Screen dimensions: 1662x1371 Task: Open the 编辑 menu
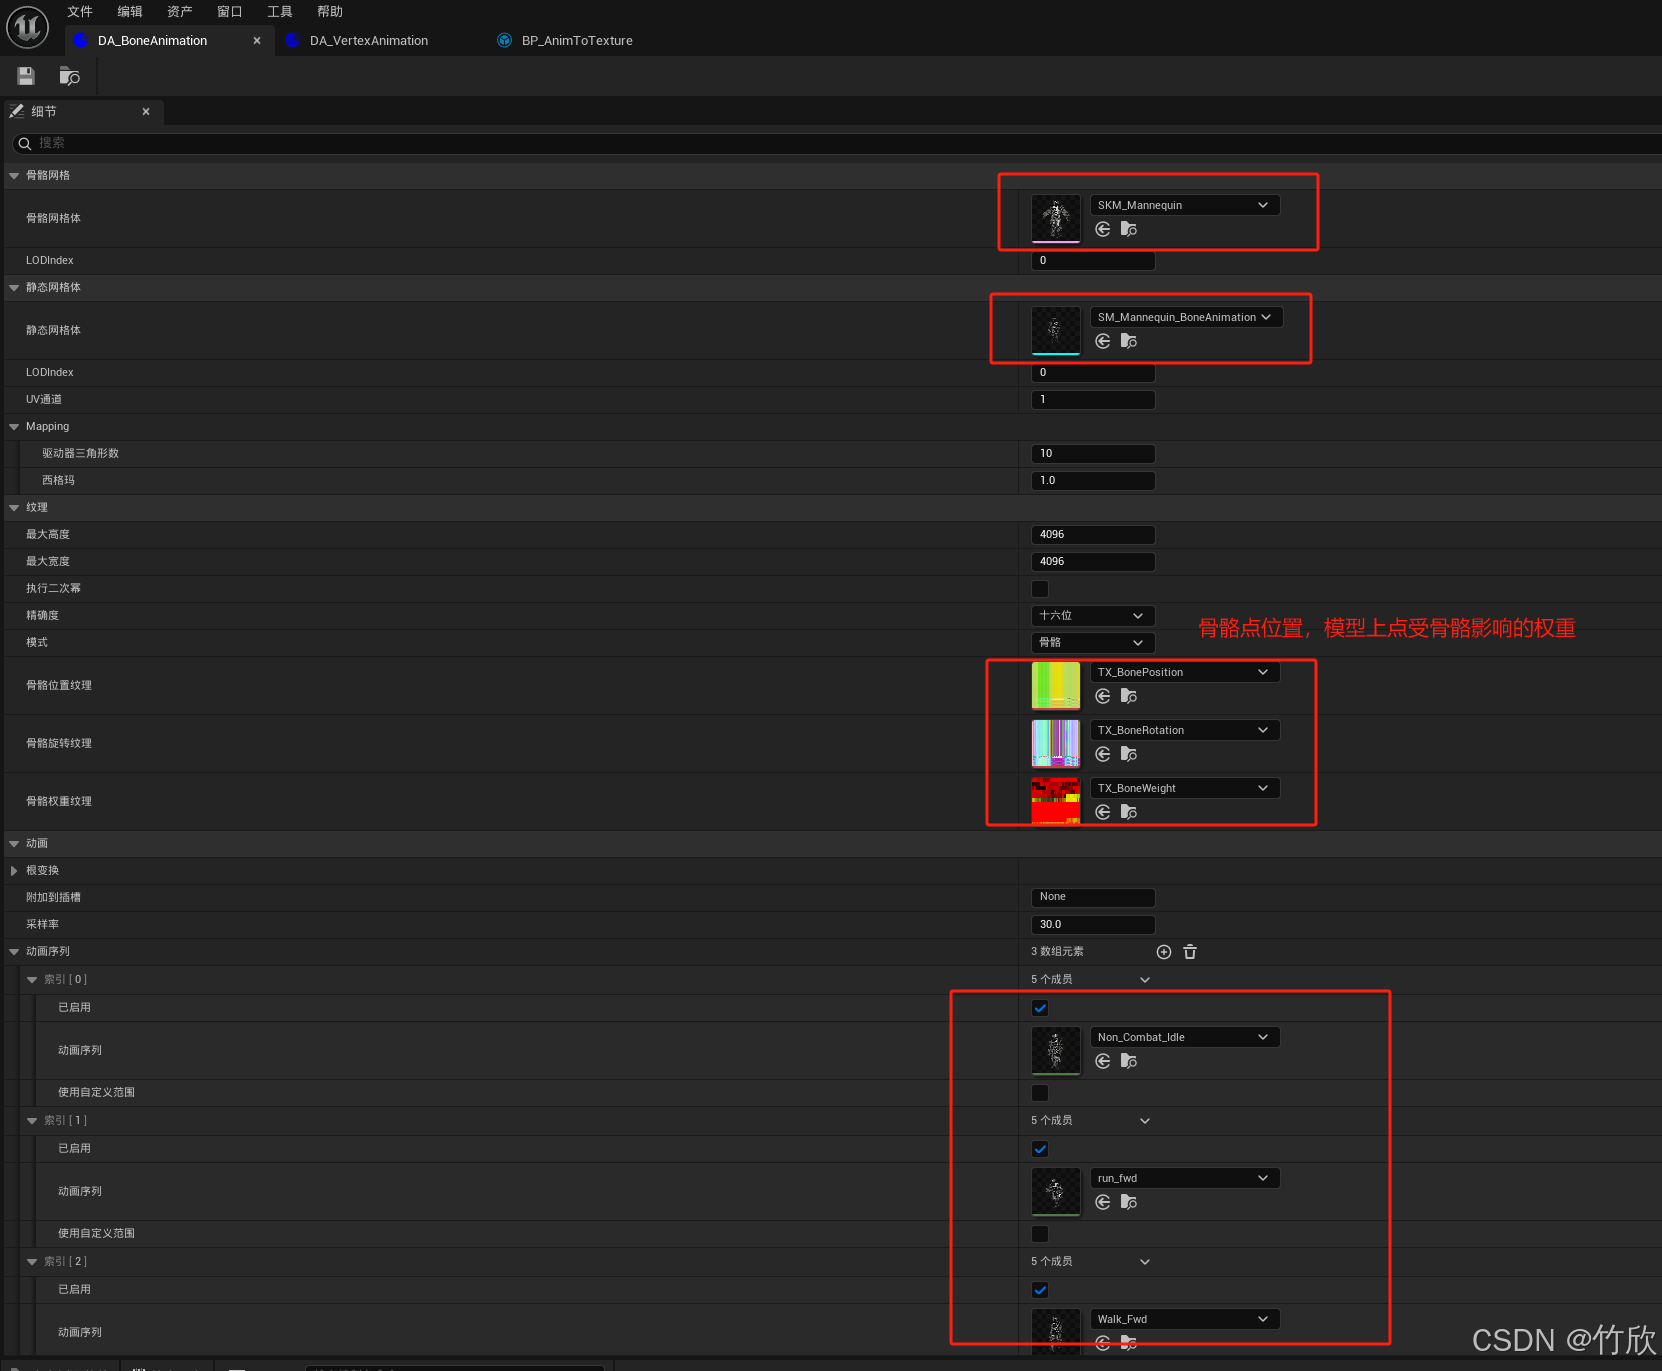(x=129, y=11)
